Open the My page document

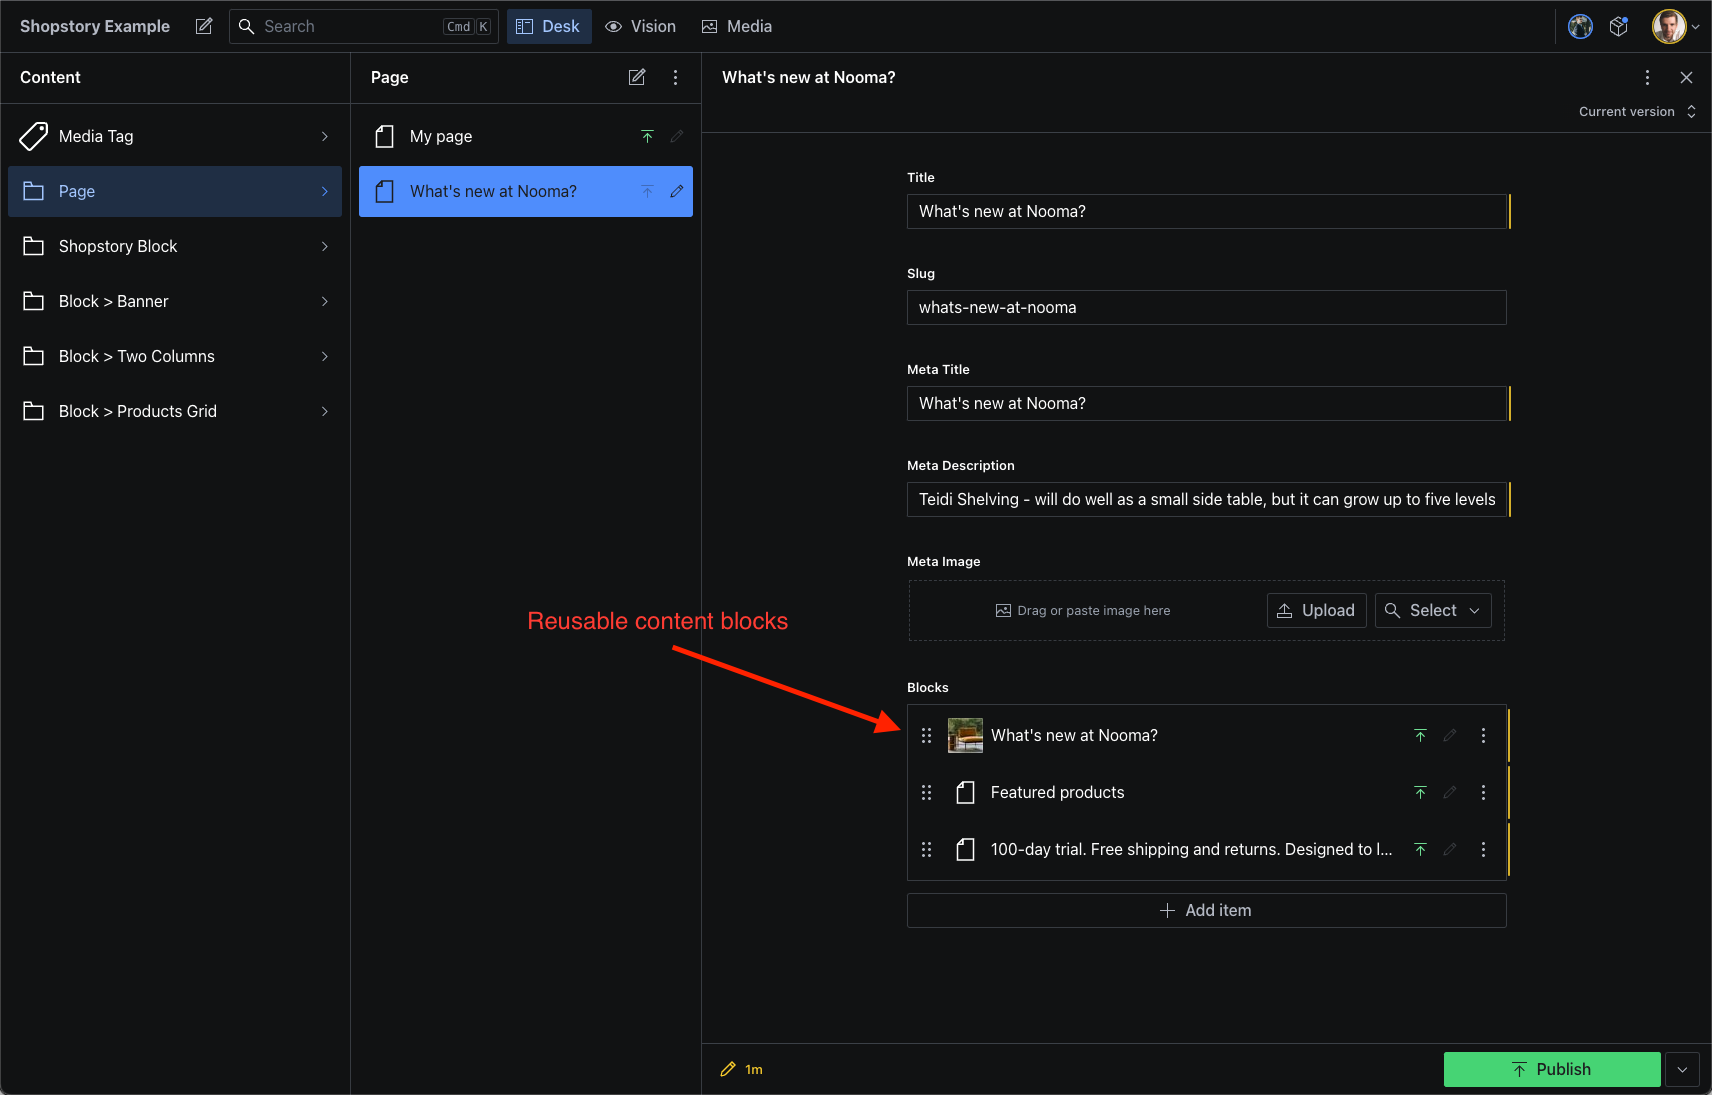pos(526,136)
